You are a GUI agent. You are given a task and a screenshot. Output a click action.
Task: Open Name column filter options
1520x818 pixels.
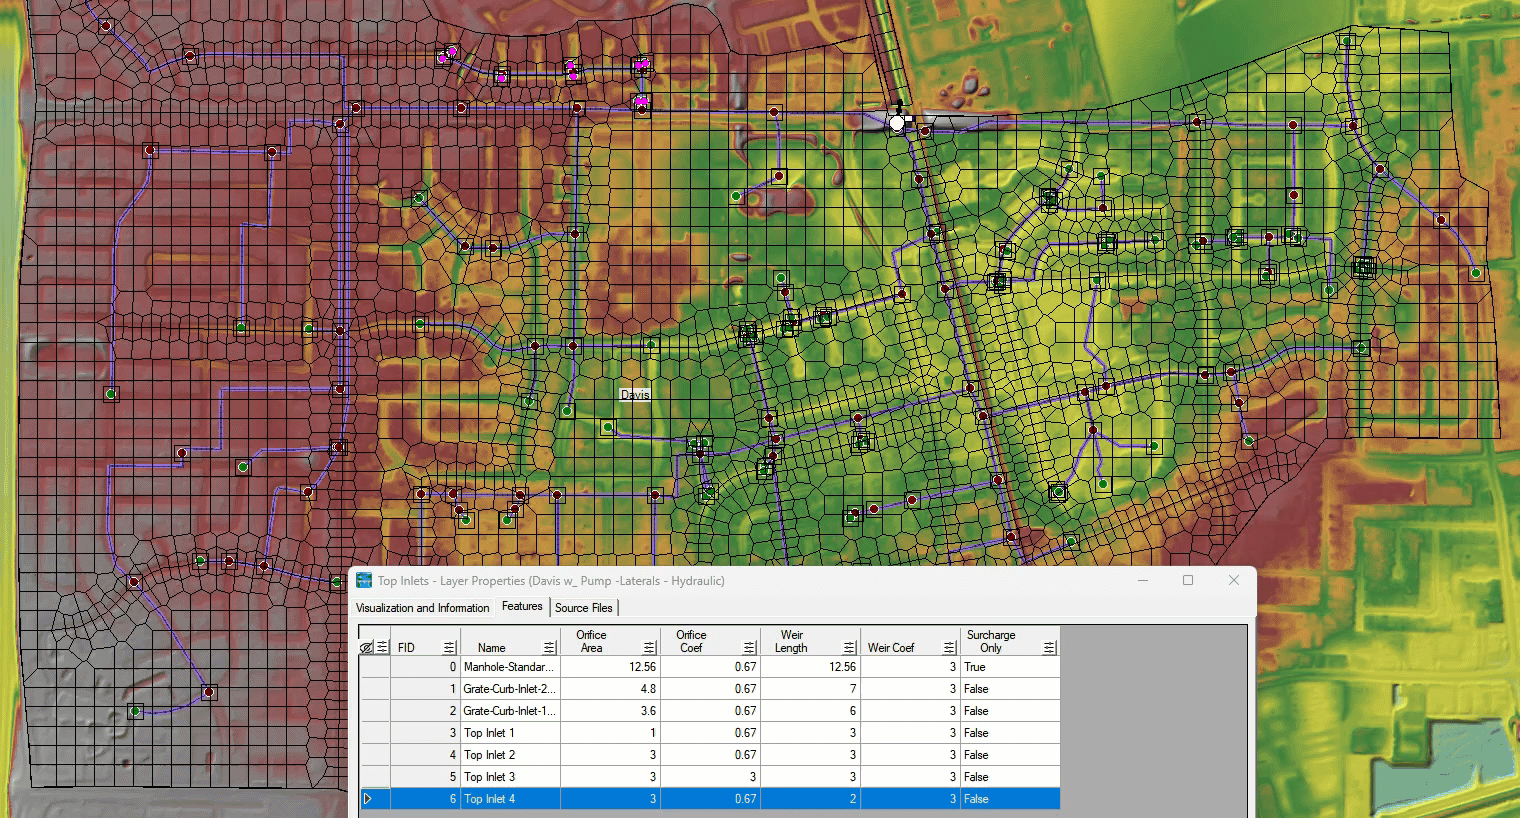(549, 648)
